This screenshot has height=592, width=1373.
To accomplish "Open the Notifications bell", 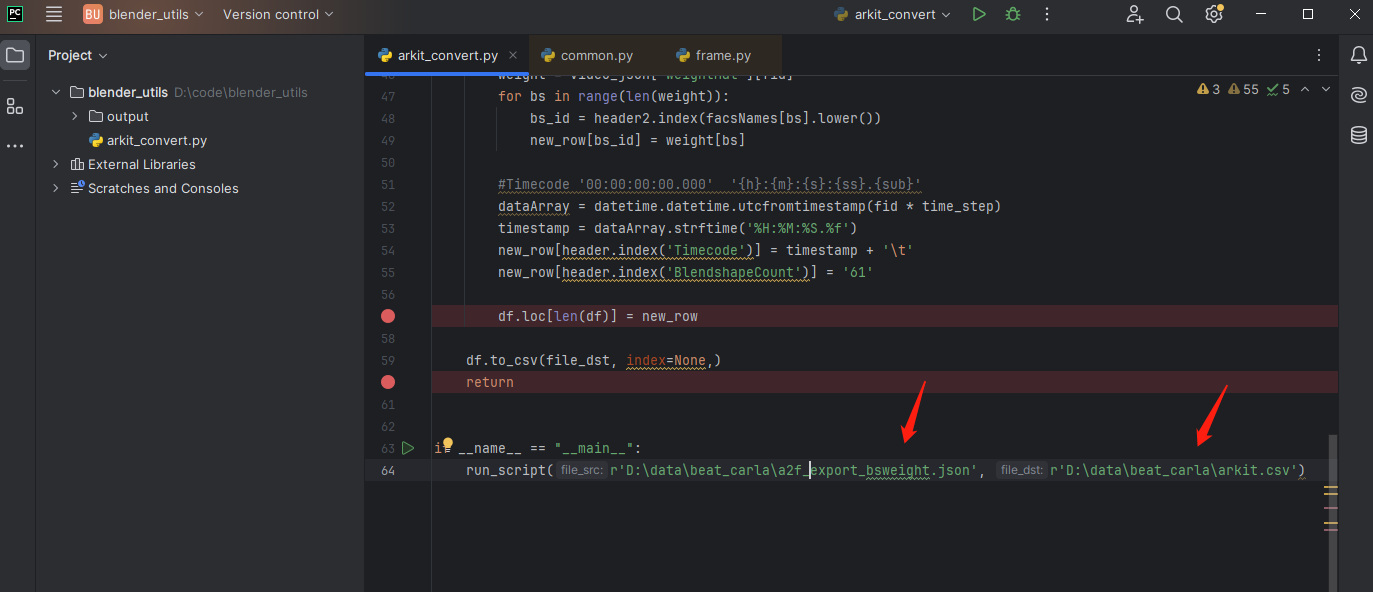I will pos(1358,55).
